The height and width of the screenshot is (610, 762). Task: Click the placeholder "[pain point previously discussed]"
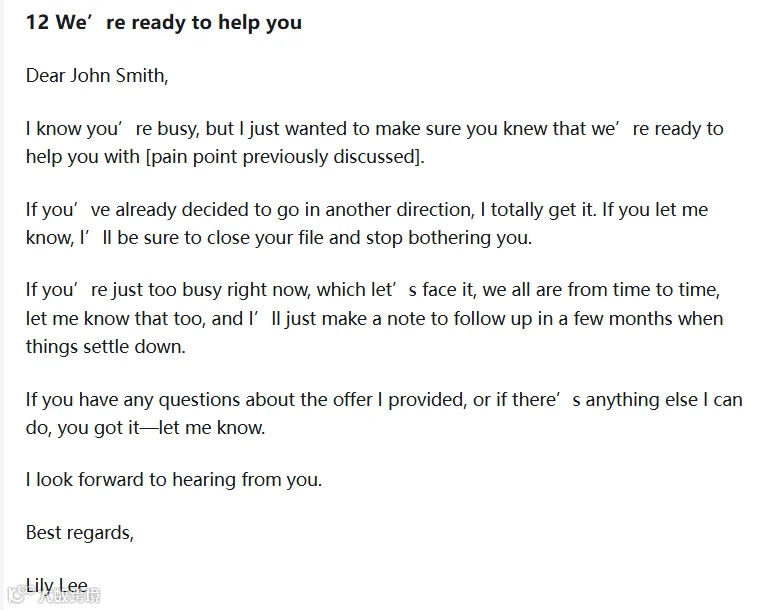pos(283,157)
